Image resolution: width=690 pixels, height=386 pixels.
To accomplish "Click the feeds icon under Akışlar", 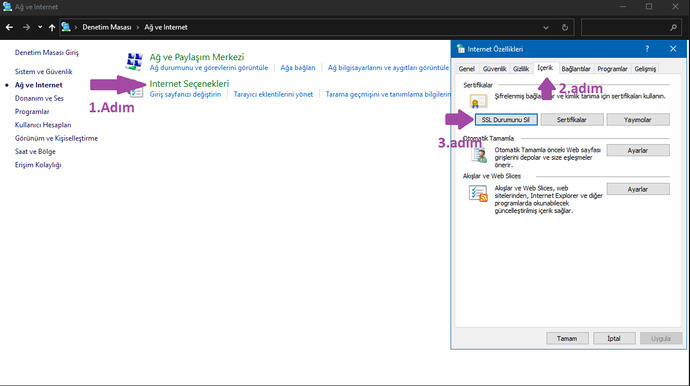I will click(x=478, y=194).
